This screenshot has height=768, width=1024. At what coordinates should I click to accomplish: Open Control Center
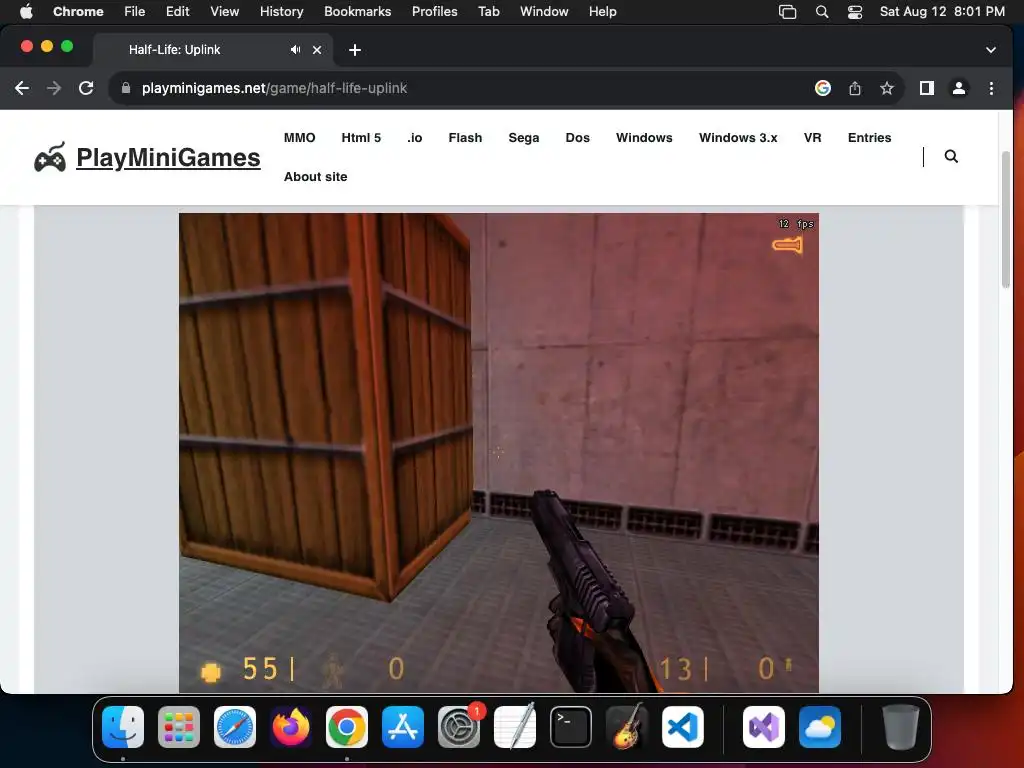(x=855, y=12)
